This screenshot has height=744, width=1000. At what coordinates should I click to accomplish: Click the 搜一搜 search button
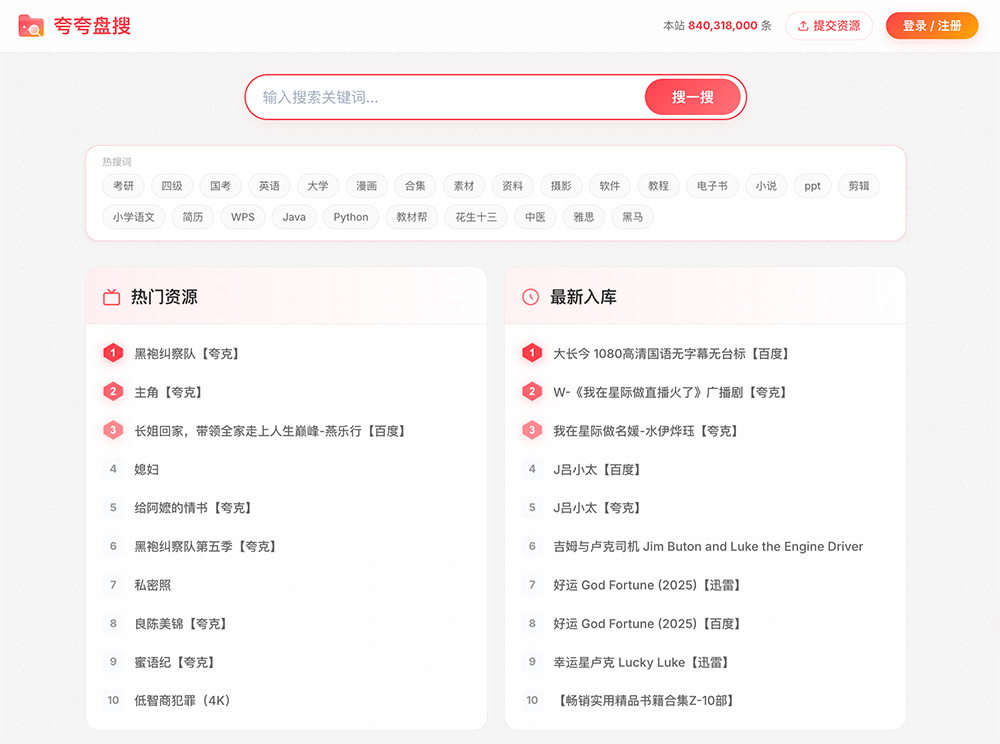(693, 97)
